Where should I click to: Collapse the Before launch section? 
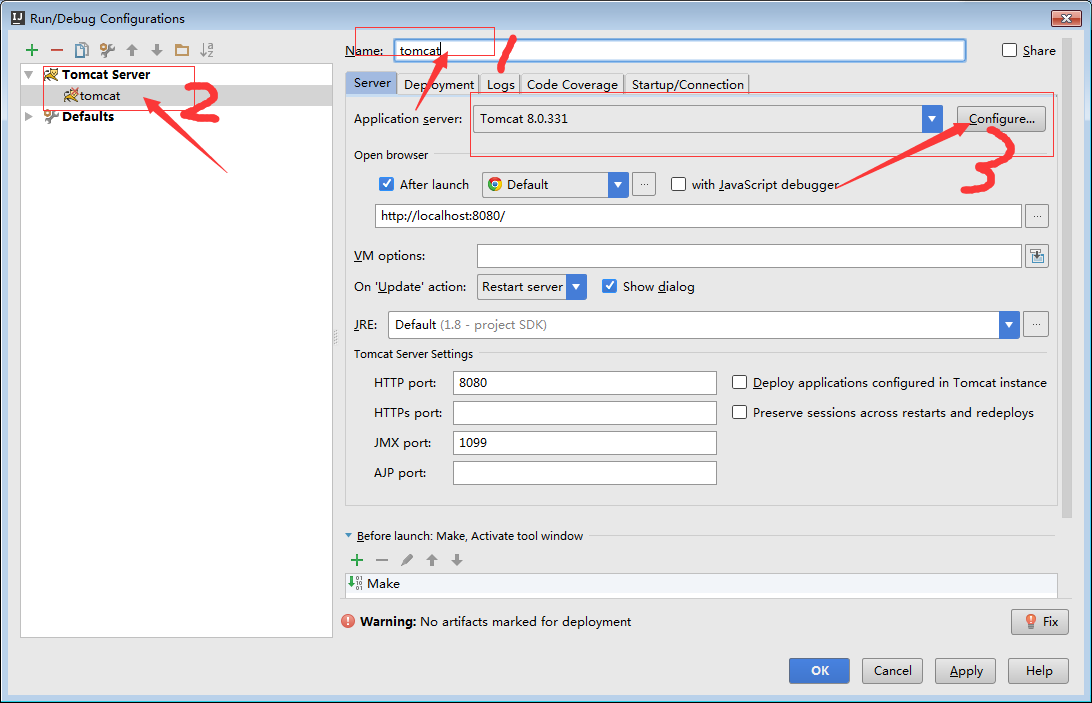pyautogui.click(x=348, y=536)
